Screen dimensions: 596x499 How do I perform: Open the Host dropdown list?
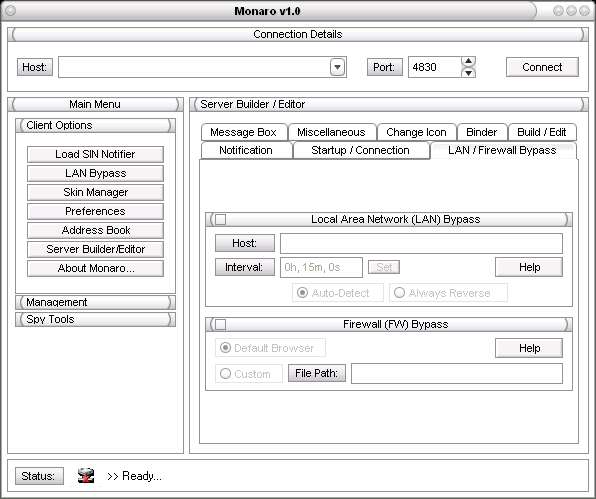coord(337,67)
